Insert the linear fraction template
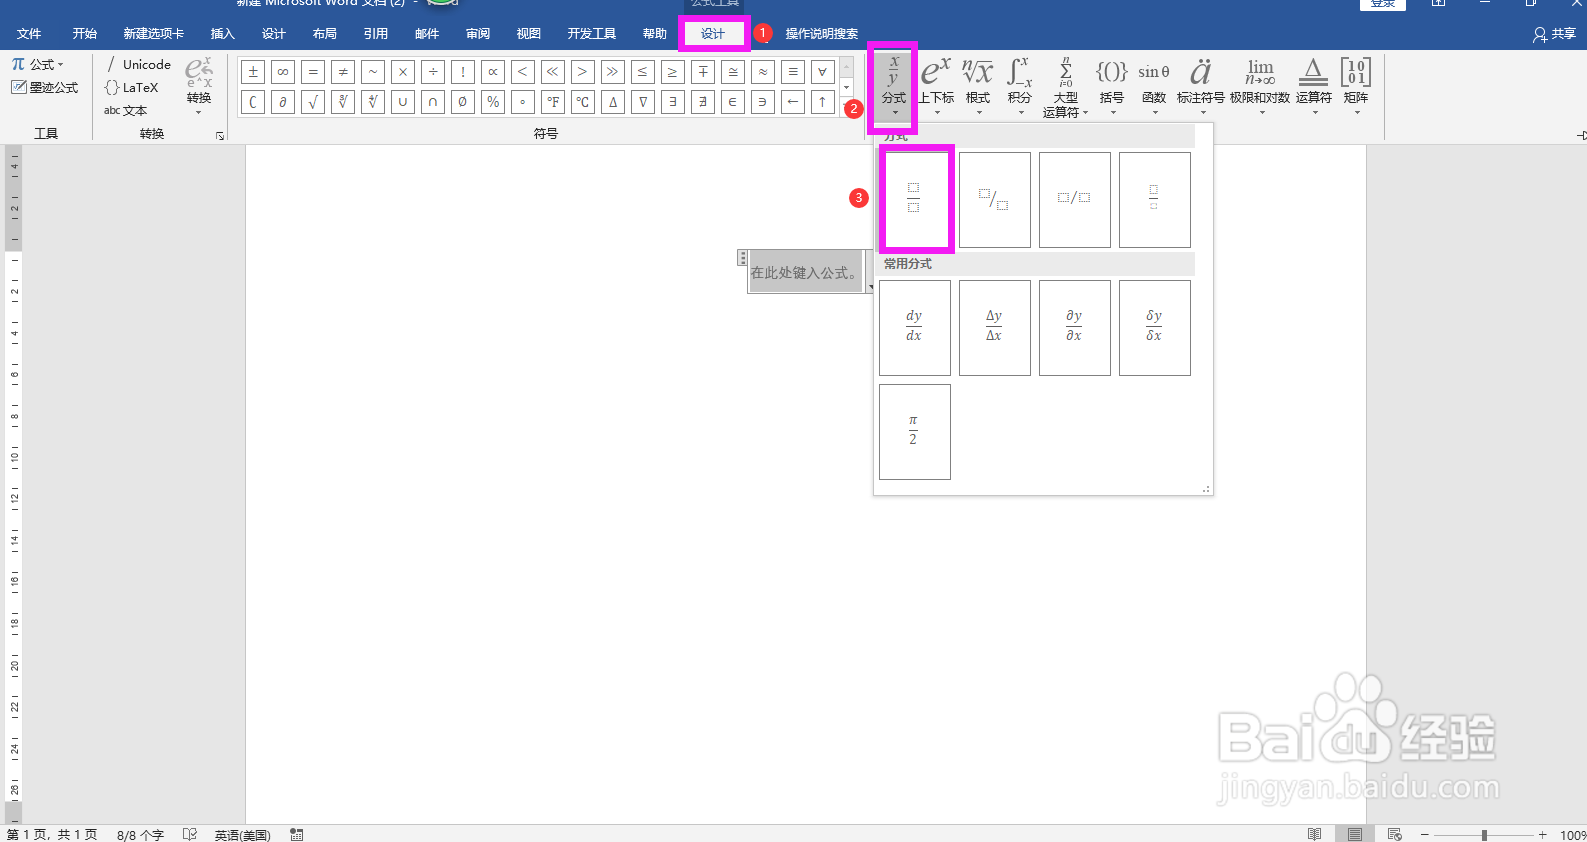 (1075, 199)
